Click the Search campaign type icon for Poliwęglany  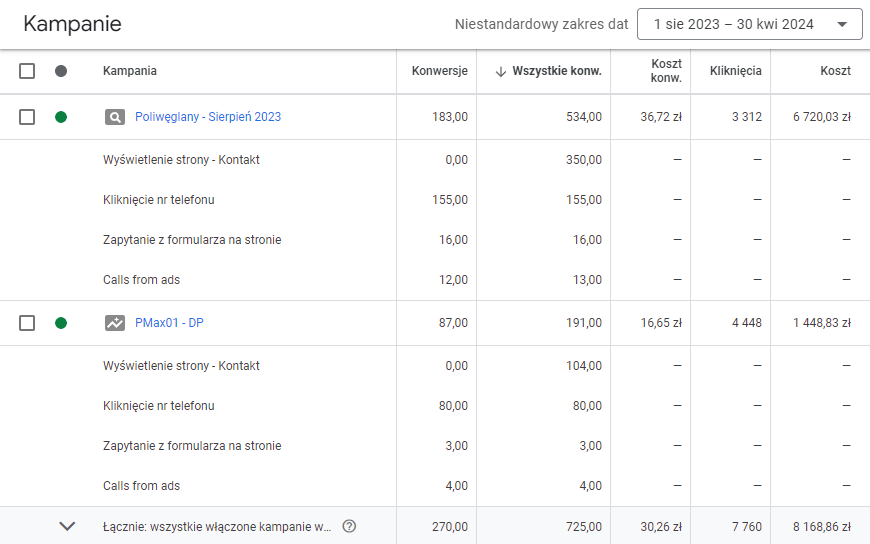115,117
